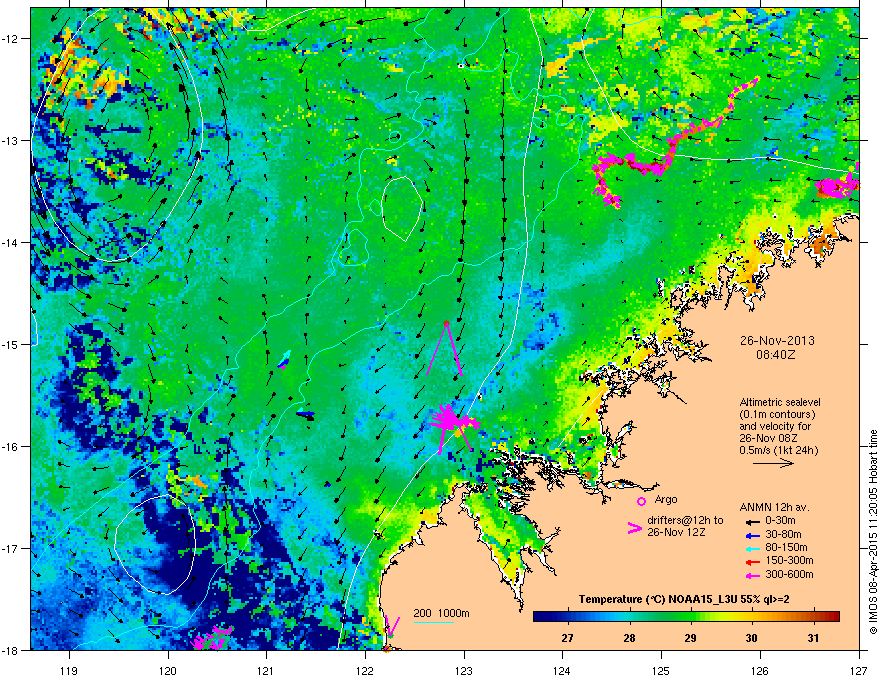Click the magenta Argo circle legend marker

pos(641,501)
